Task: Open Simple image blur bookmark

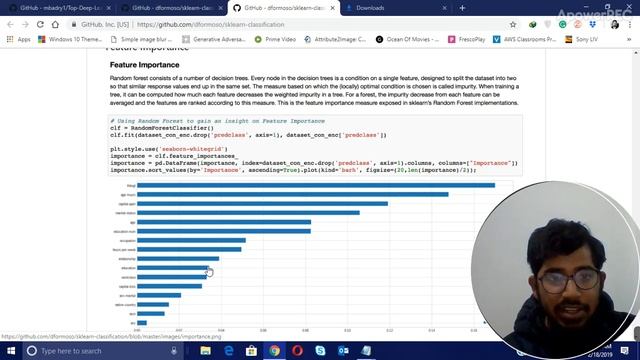Action: [x=141, y=39]
